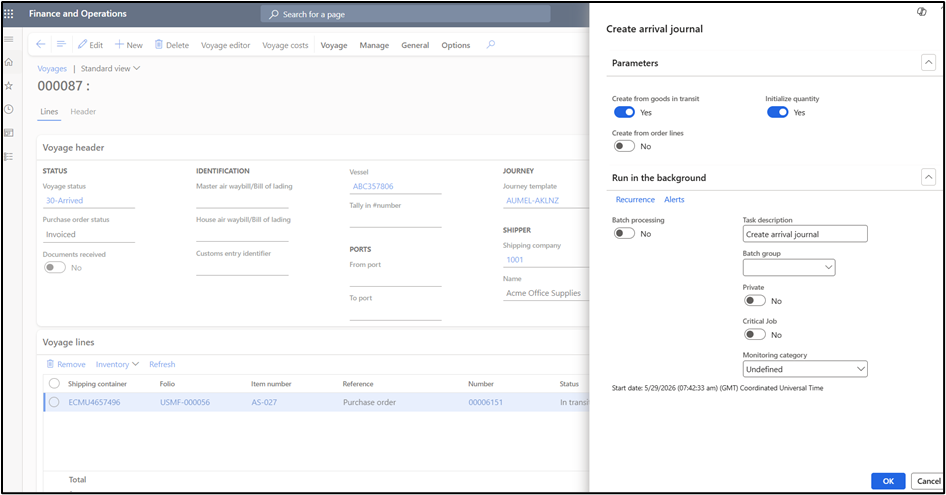The image size is (946, 495).
Task: Click the New plus button
Action: 129,45
